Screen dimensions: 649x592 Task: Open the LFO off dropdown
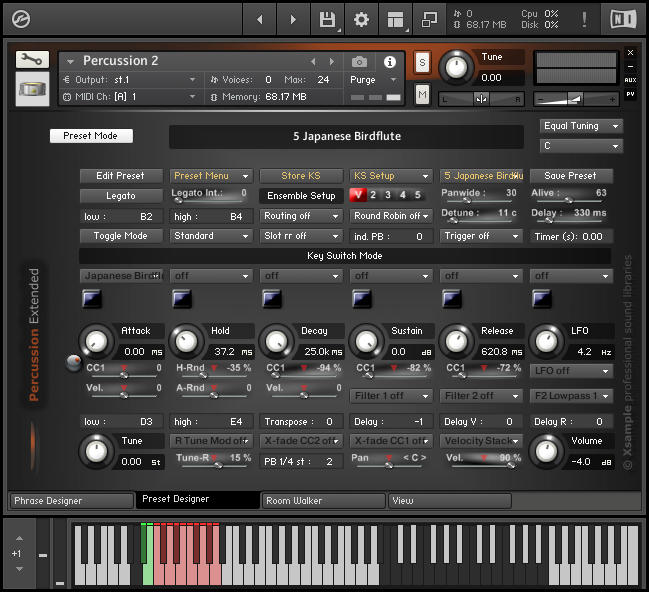571,371
